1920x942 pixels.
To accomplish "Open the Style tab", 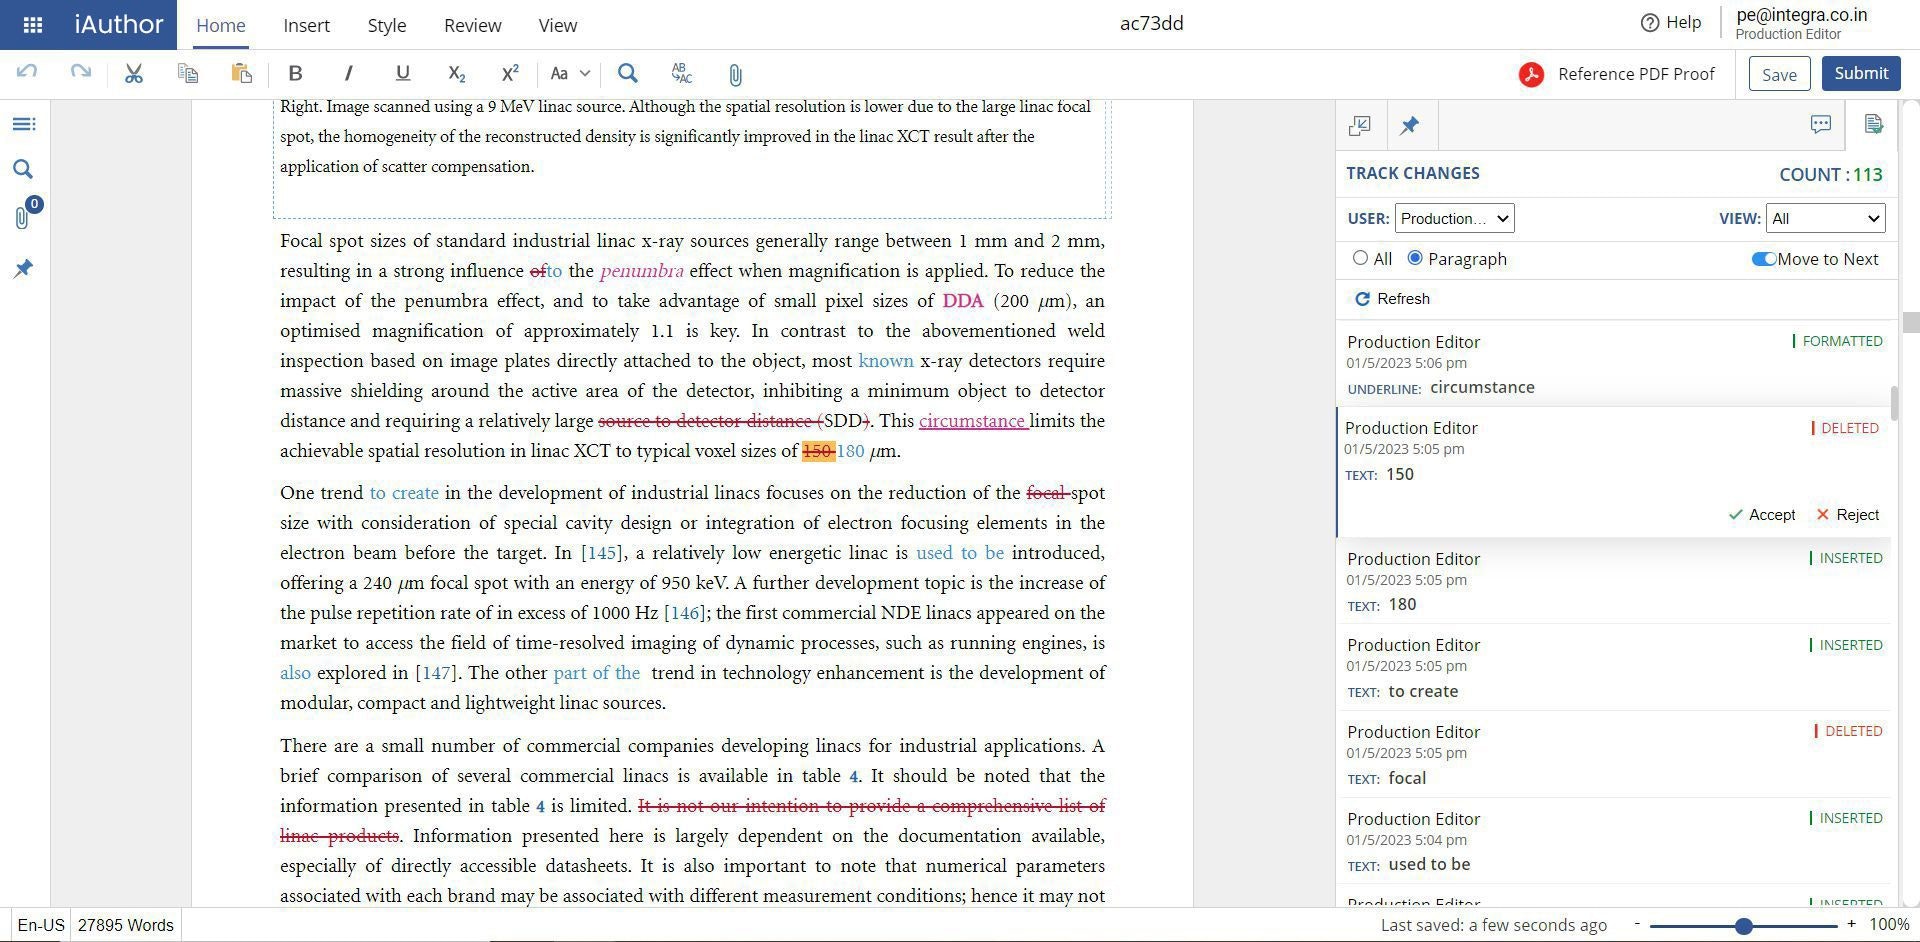I will click(386, 25).
